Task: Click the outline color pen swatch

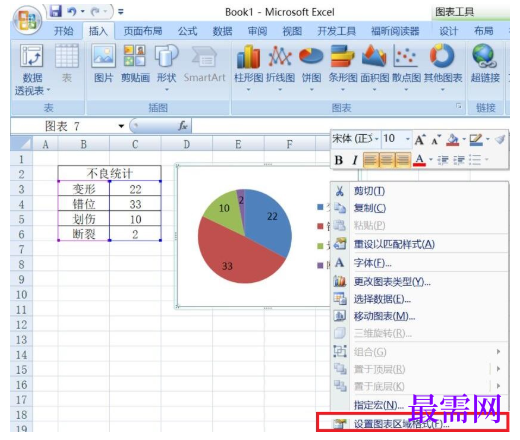Action: [476, 139]
